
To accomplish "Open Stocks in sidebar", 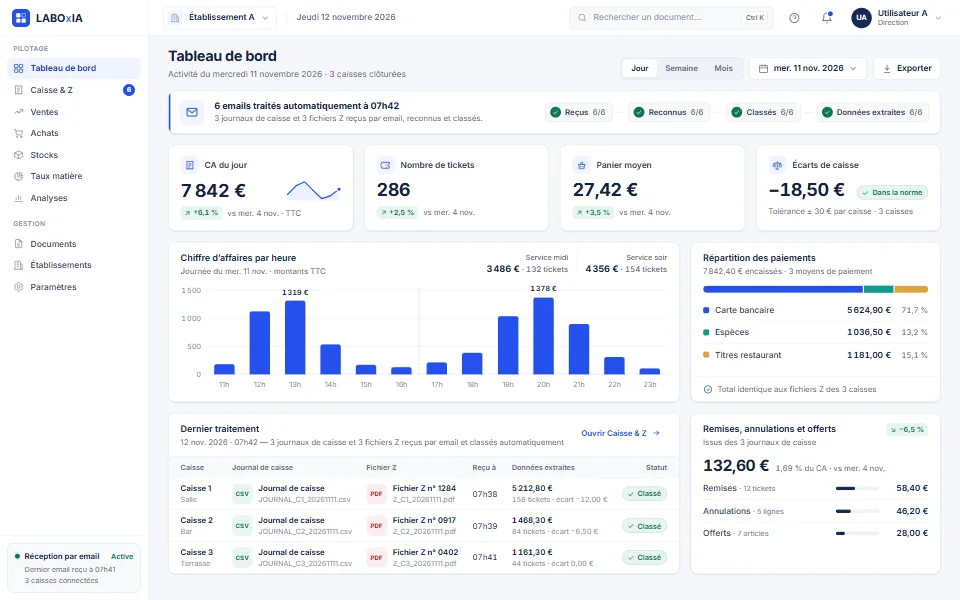I will click(74, 155).
